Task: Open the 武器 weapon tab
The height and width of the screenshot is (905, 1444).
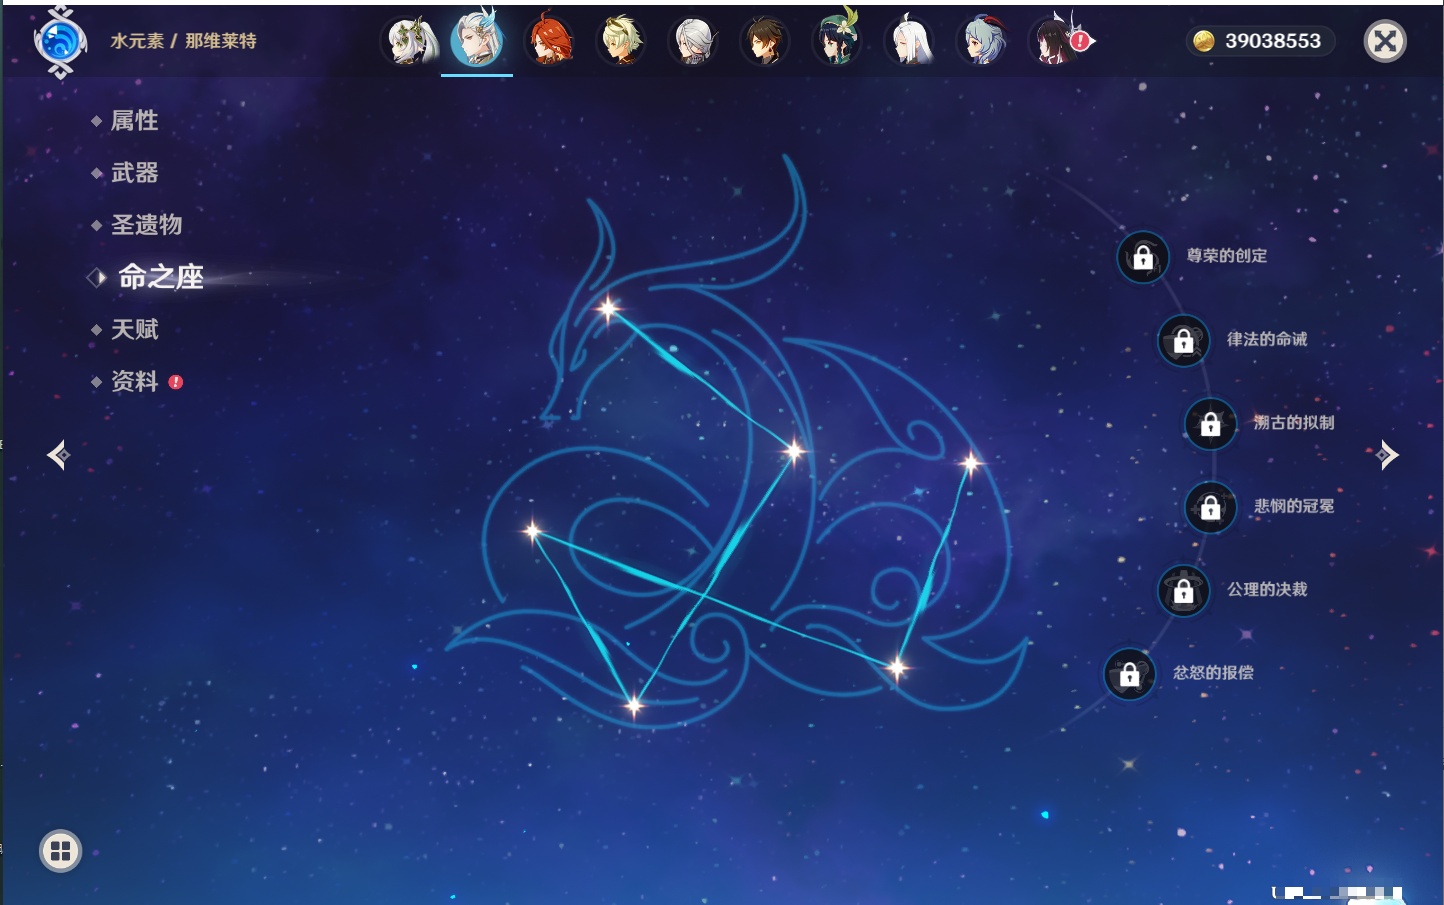Action: click(134, 173)
